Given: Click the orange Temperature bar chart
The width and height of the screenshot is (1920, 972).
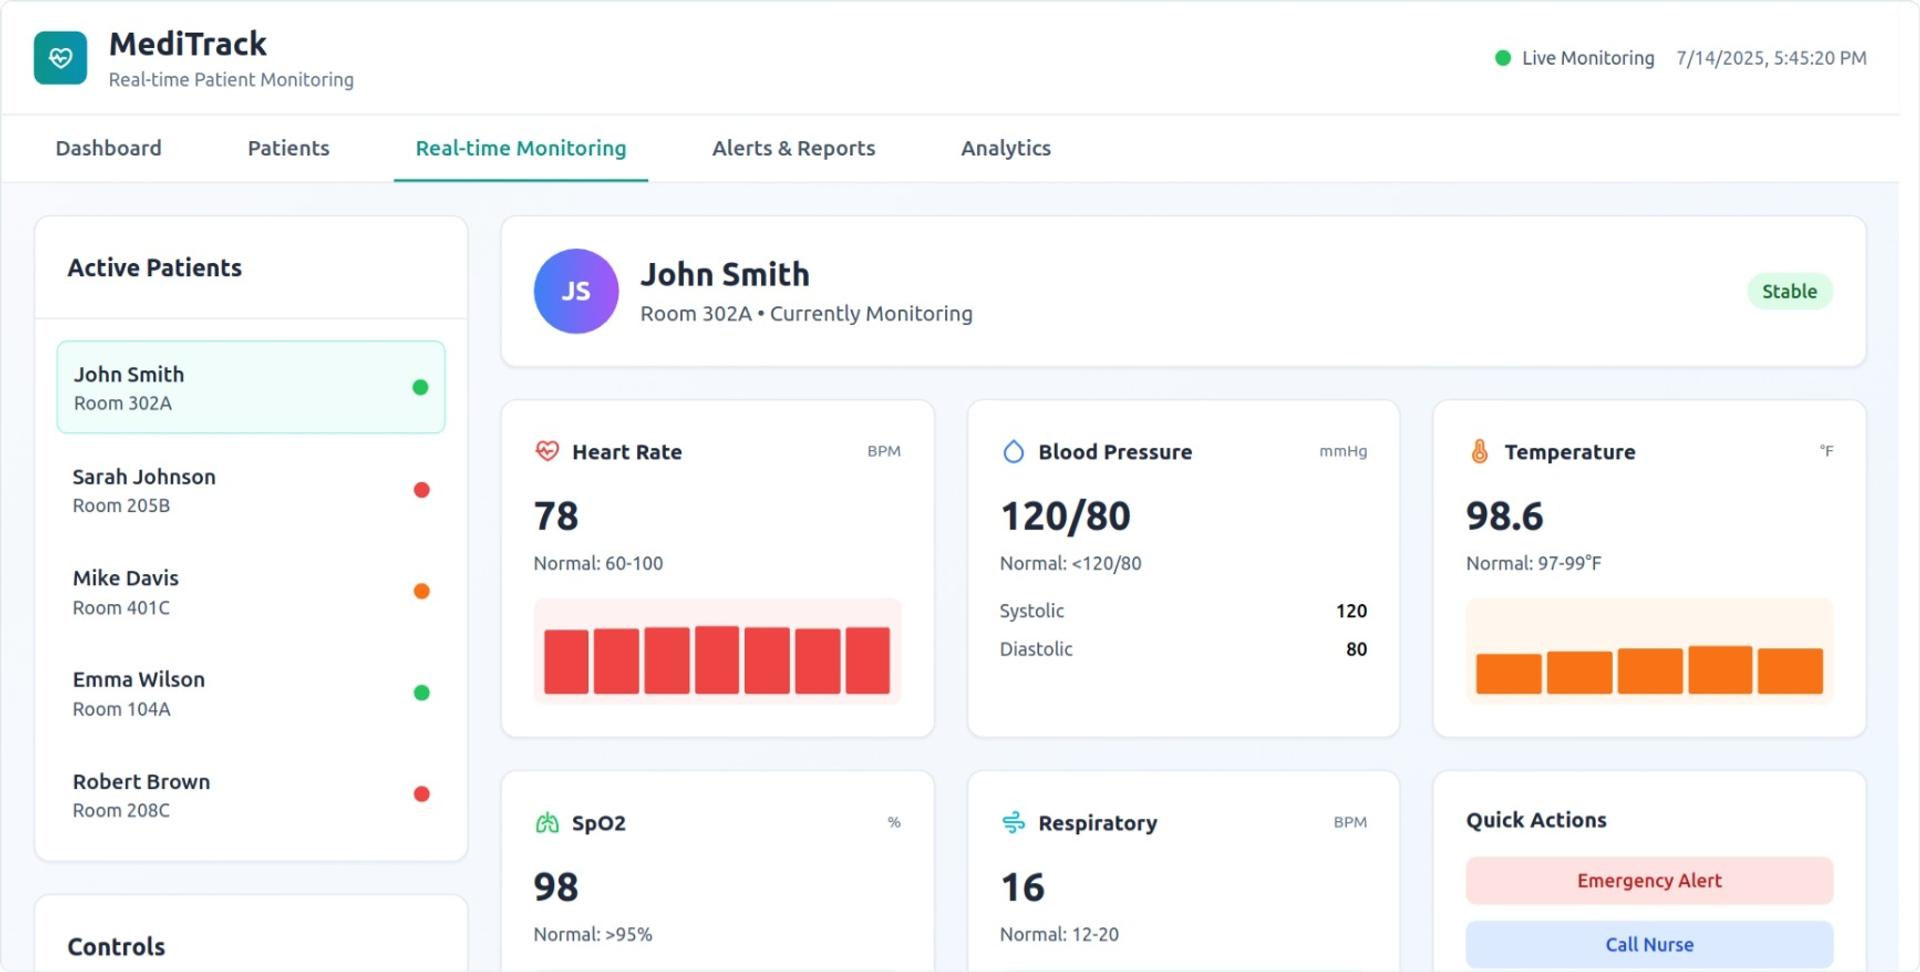Looking at the screenshot, I should click(1649, 651).
